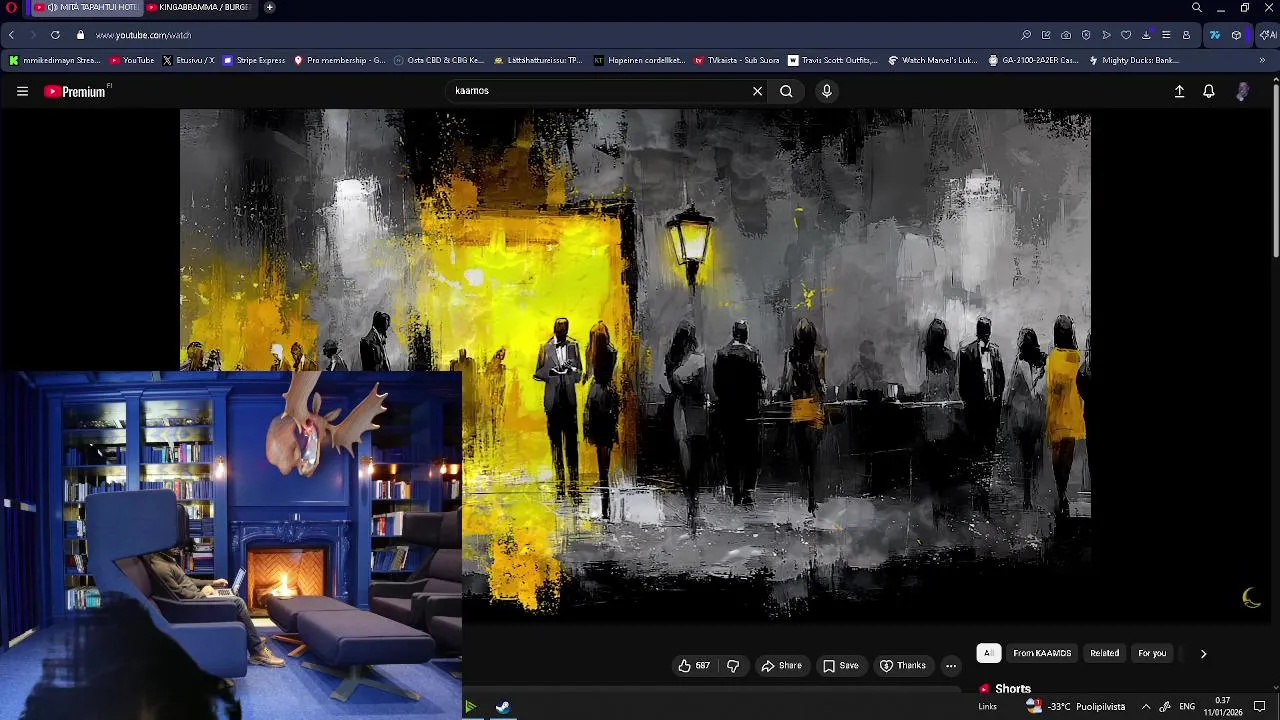Viewport: 1280px width, 720px height.
Task: Dislike the video
Action: pos(733,666)
